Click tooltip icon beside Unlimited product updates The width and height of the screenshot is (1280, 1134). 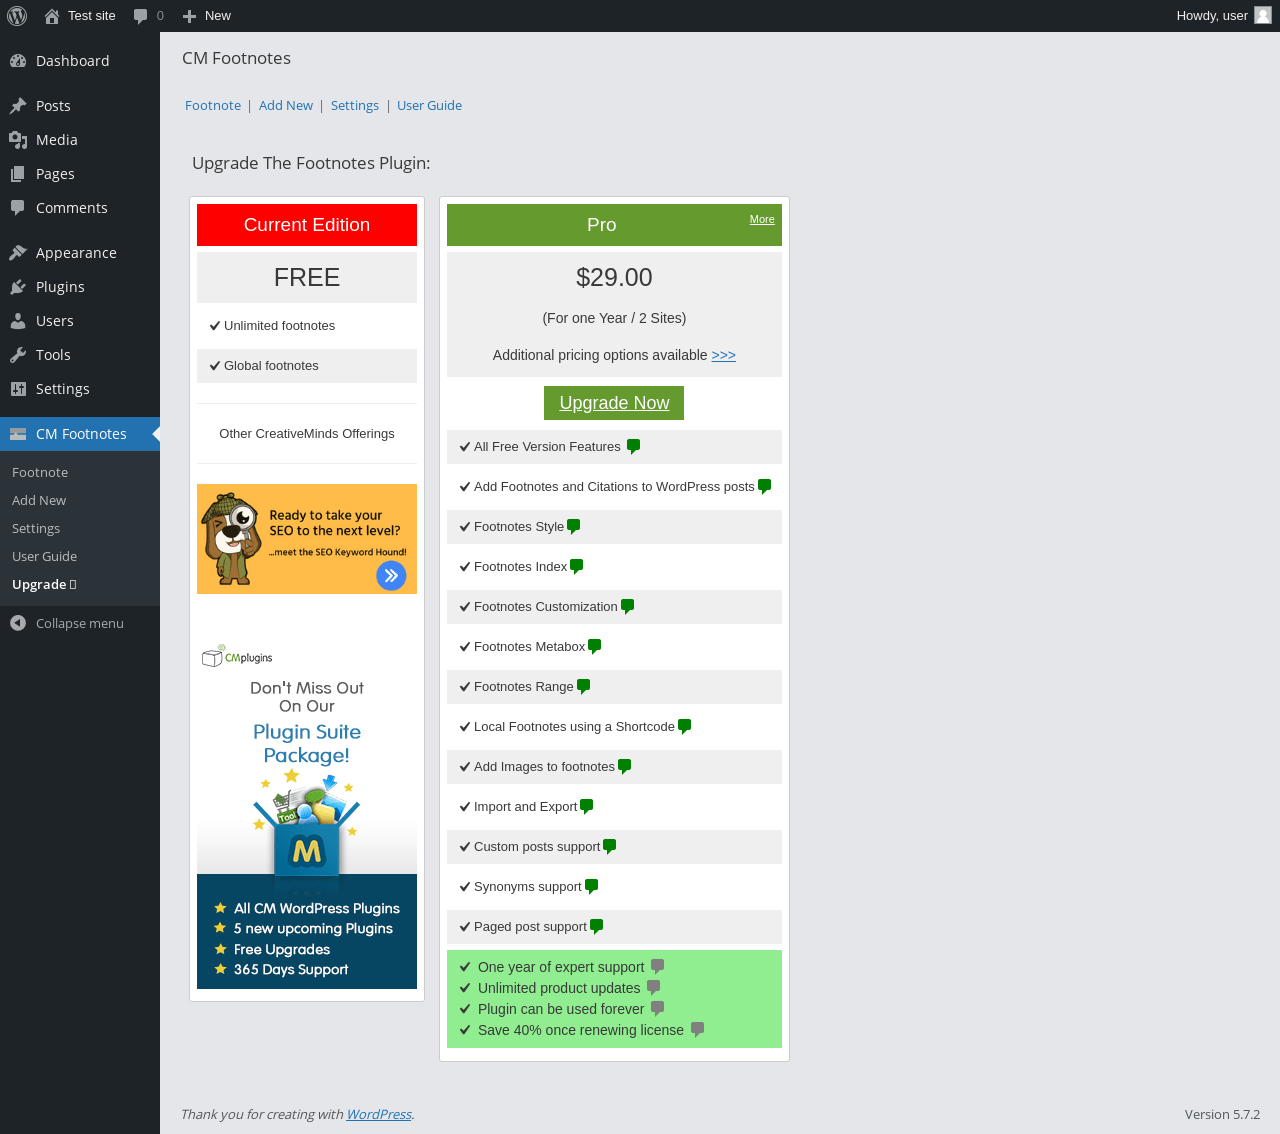654,988
